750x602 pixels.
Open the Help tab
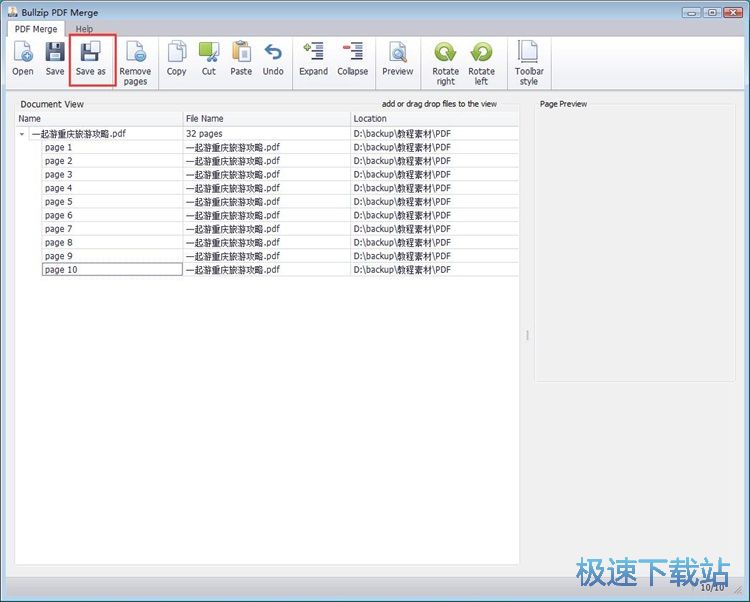[x=84, y=29]
